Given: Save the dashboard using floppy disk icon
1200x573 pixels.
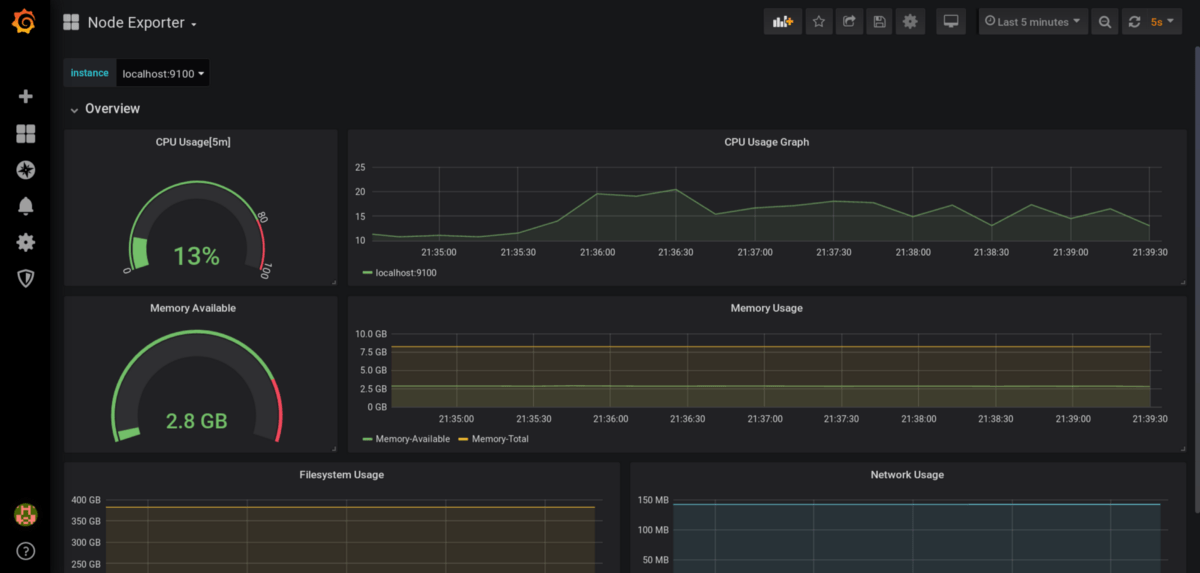Looking at the screenshot, I should coord(879,21).
